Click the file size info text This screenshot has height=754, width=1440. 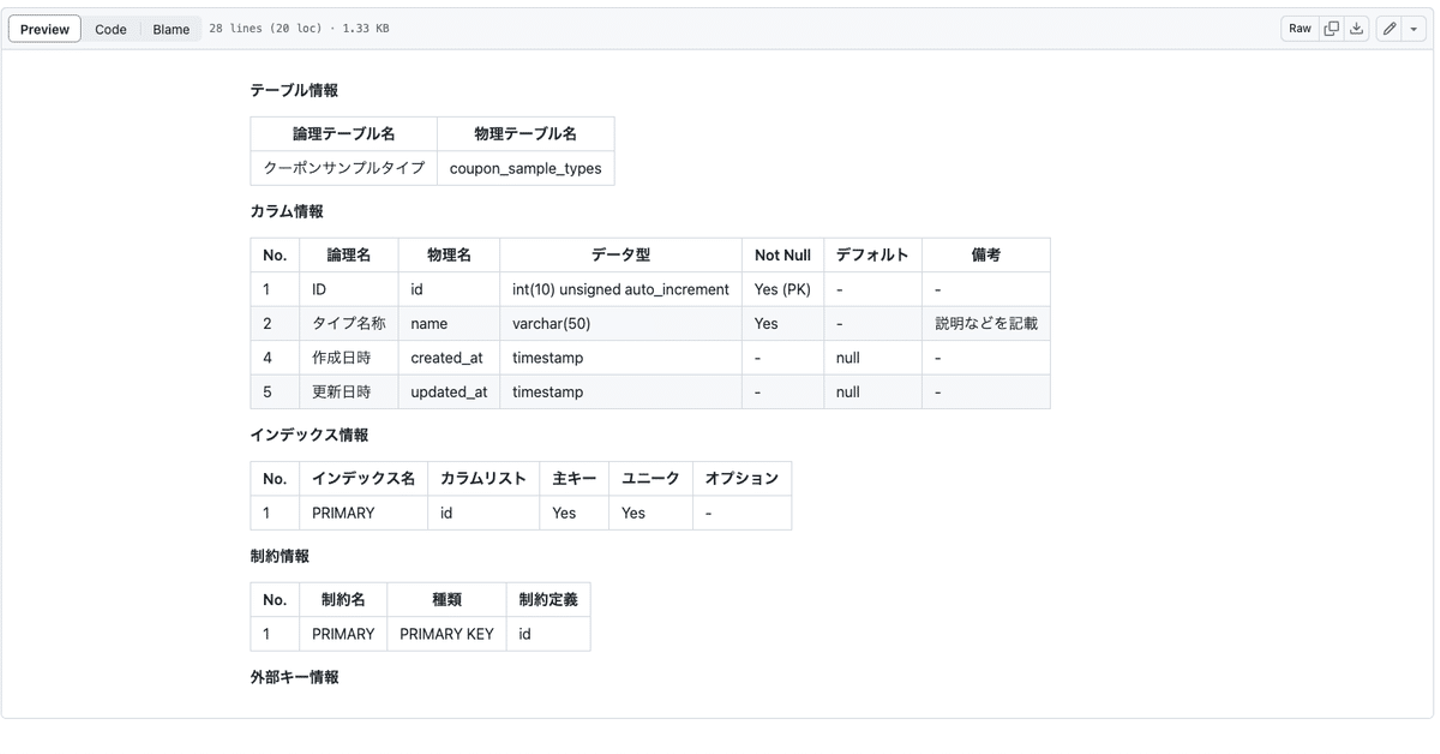(x=299, y=29)
